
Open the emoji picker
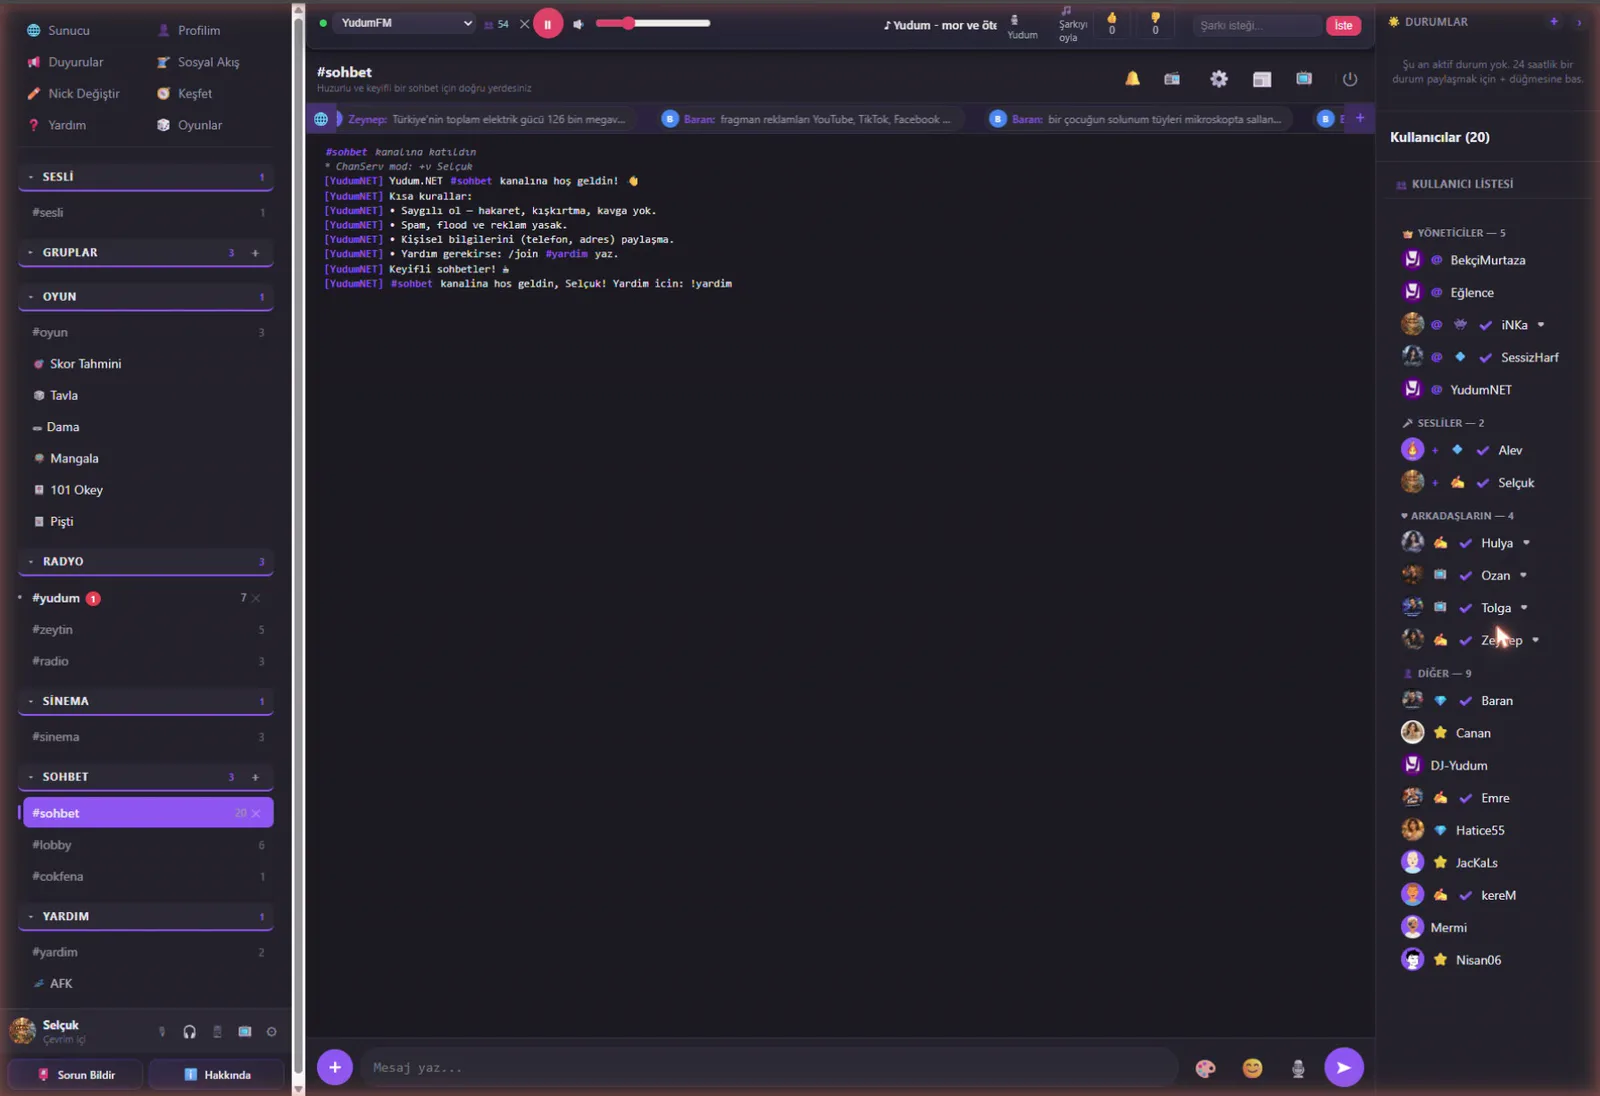click(1252, 1068)
